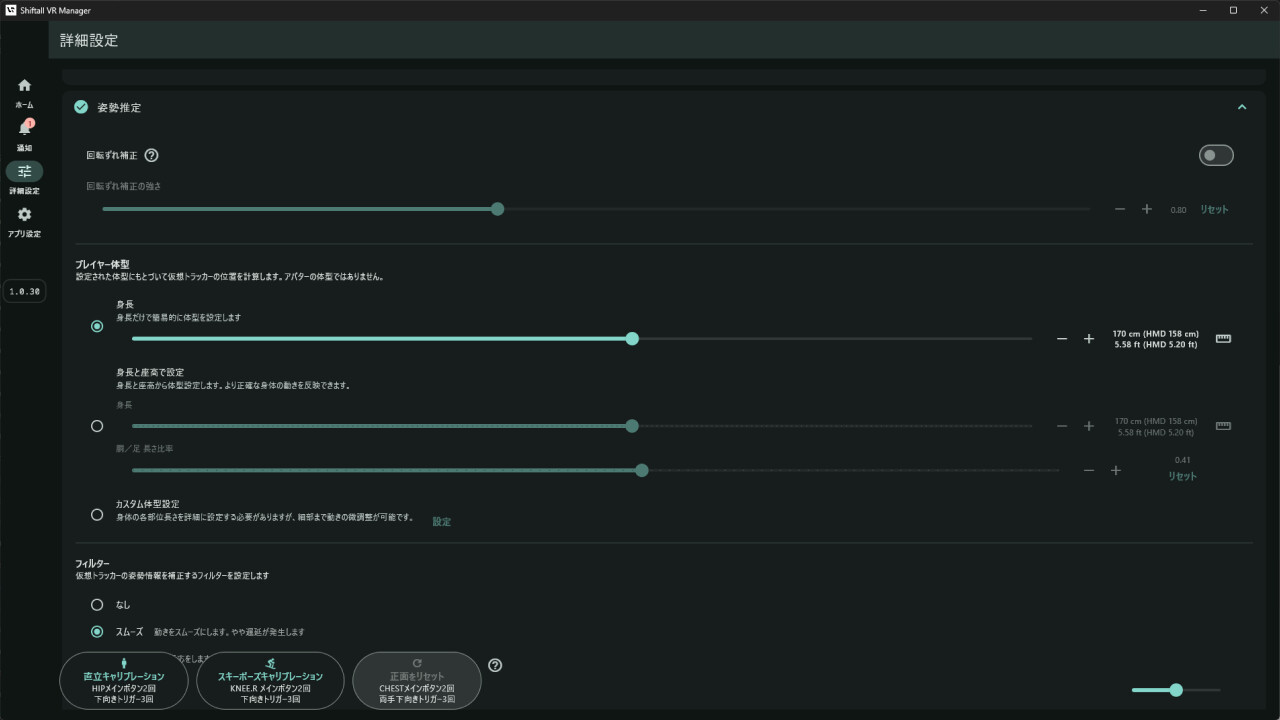Click the 身長 height slider handle
This screenshot has height=720, width=1280.
[632, 339]
